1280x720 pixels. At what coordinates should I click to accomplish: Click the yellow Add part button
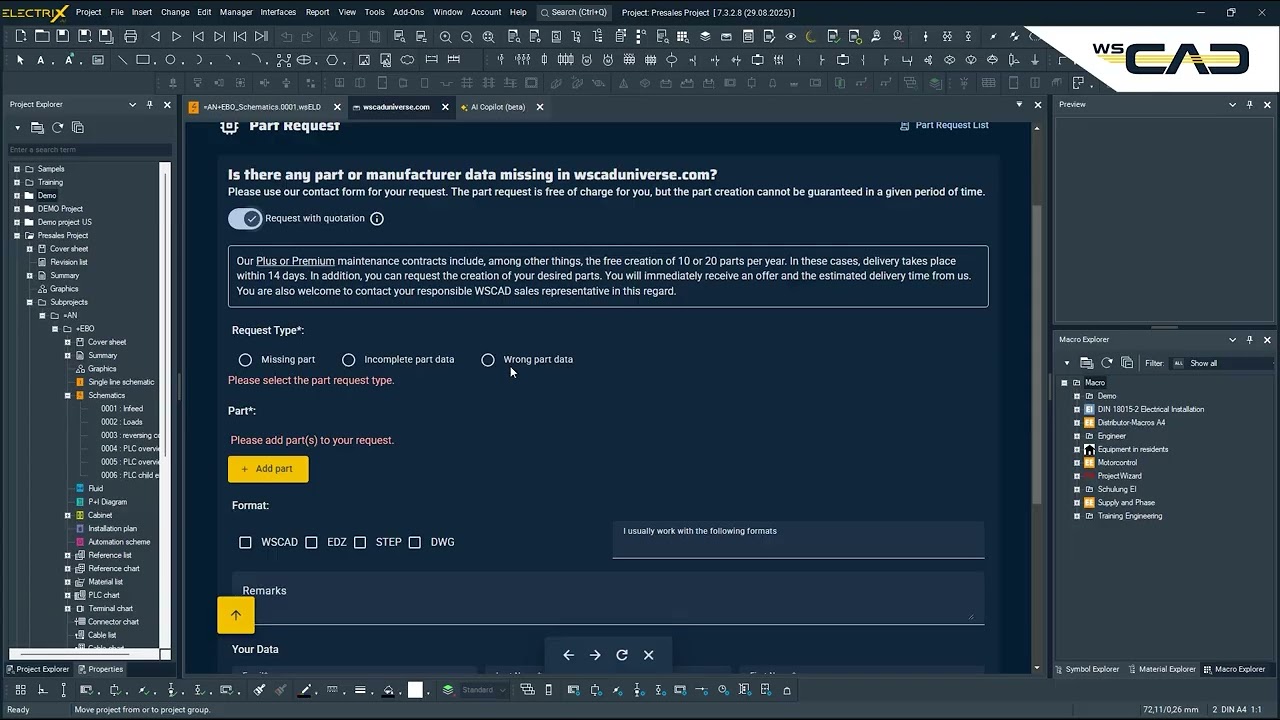268,469
